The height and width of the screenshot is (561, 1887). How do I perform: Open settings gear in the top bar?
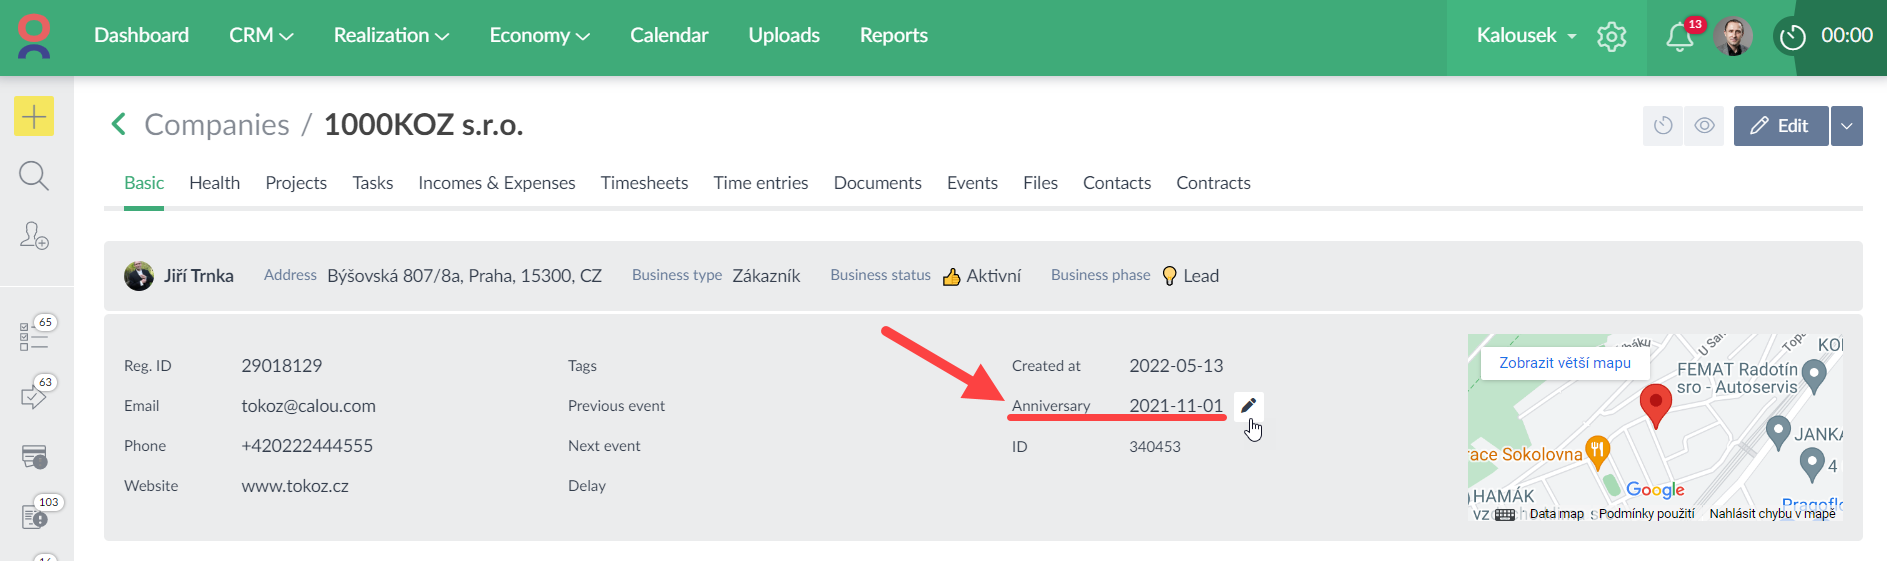pyautogui.click(x=1612, y=37)
